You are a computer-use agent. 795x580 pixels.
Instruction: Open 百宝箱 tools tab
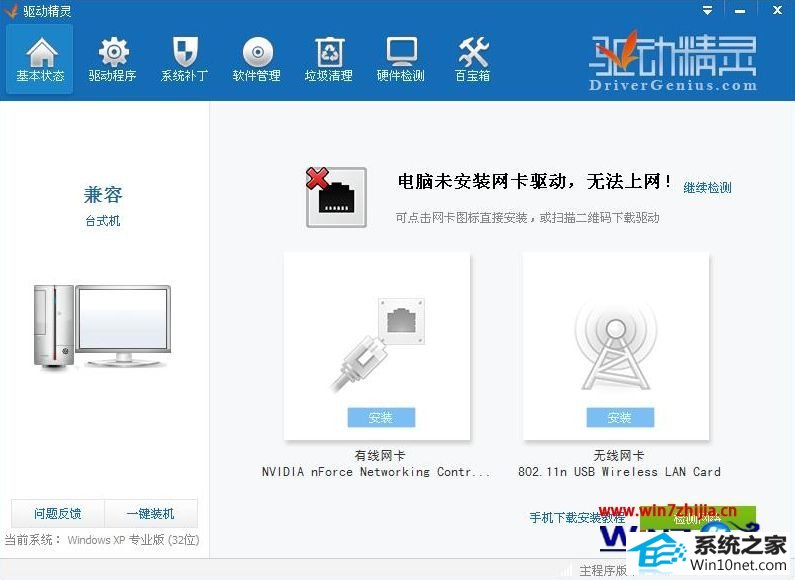[473, 59]
